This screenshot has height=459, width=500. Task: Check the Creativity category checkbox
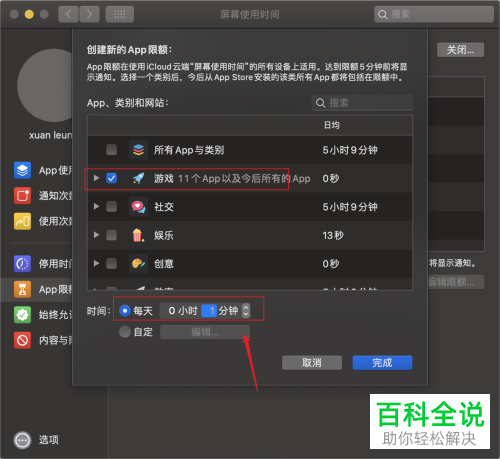coord(111,264)
